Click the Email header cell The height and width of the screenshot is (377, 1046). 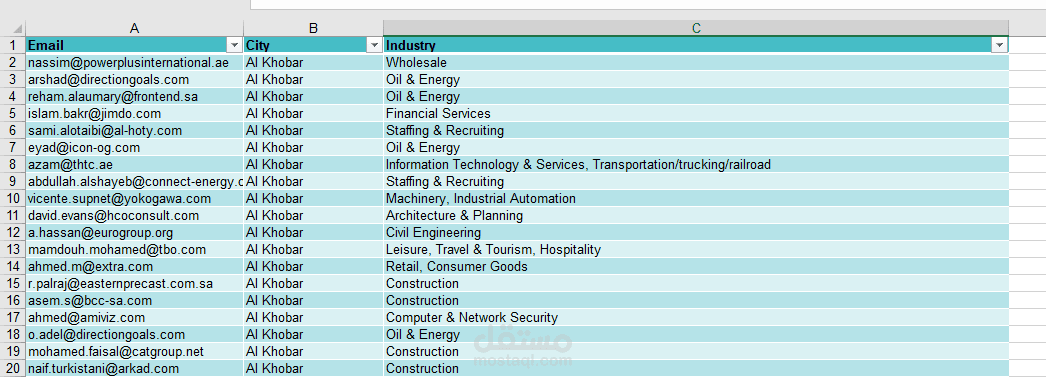[x=135, y=45]
